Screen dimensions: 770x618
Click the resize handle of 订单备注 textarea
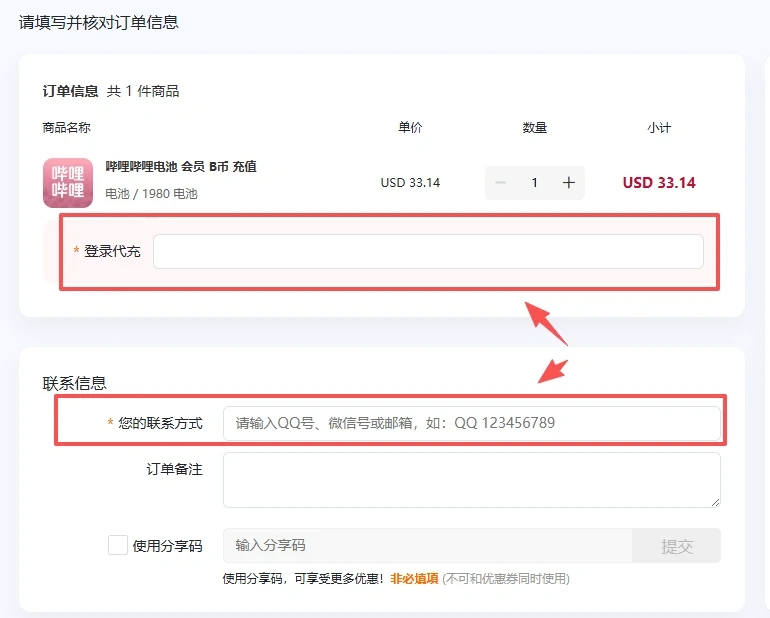[x=714, y=501]
